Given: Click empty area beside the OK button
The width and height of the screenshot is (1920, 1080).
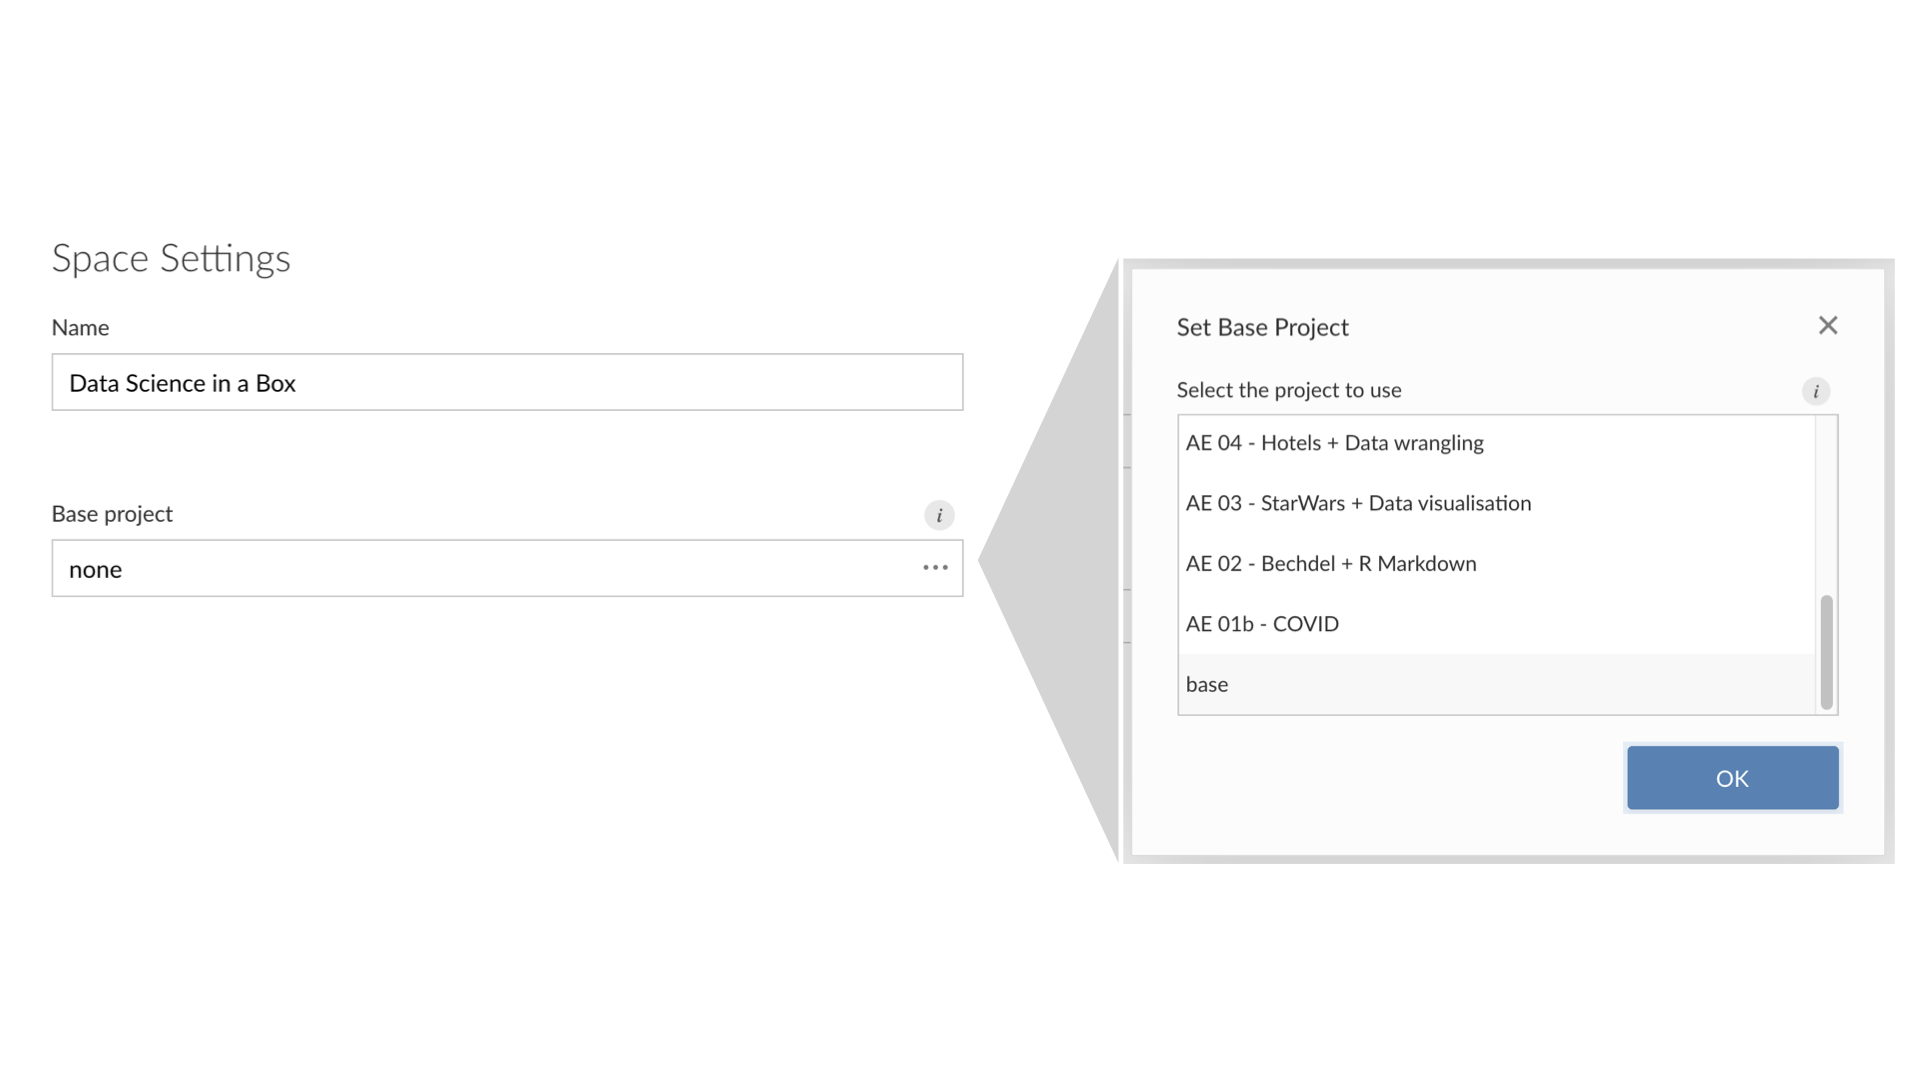Looking at the screenshot, I should click(1400, 778).
